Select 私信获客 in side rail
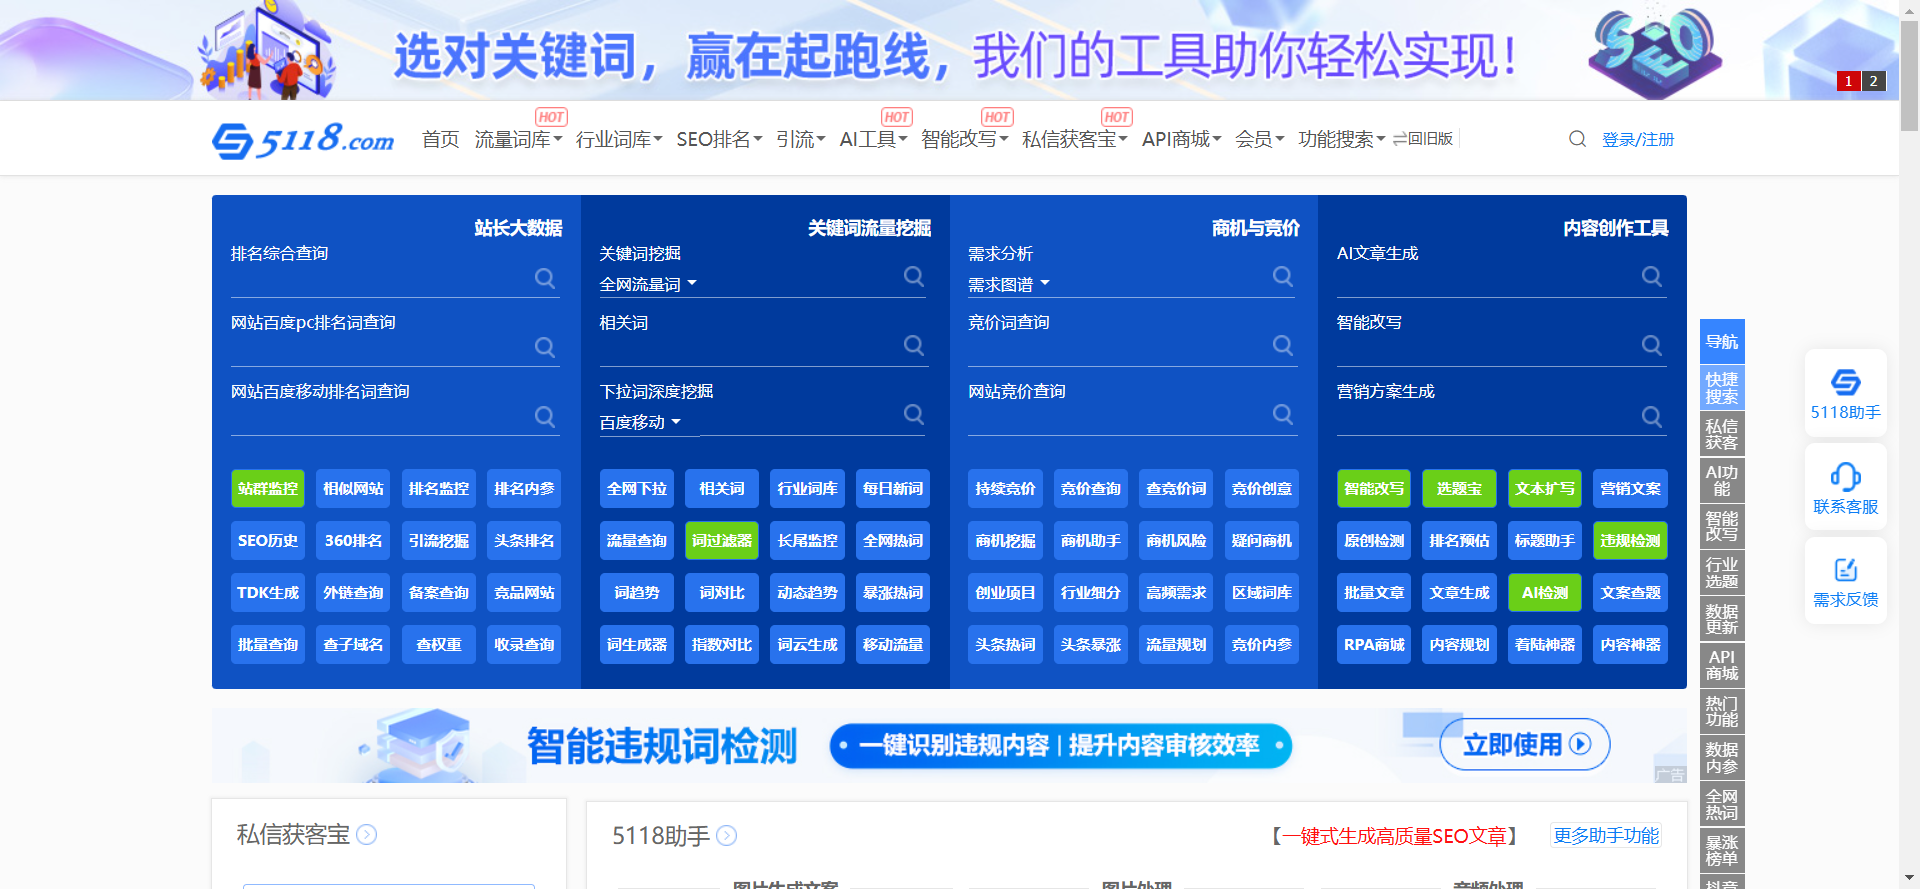1920x889 pixels. point(1722,434)
